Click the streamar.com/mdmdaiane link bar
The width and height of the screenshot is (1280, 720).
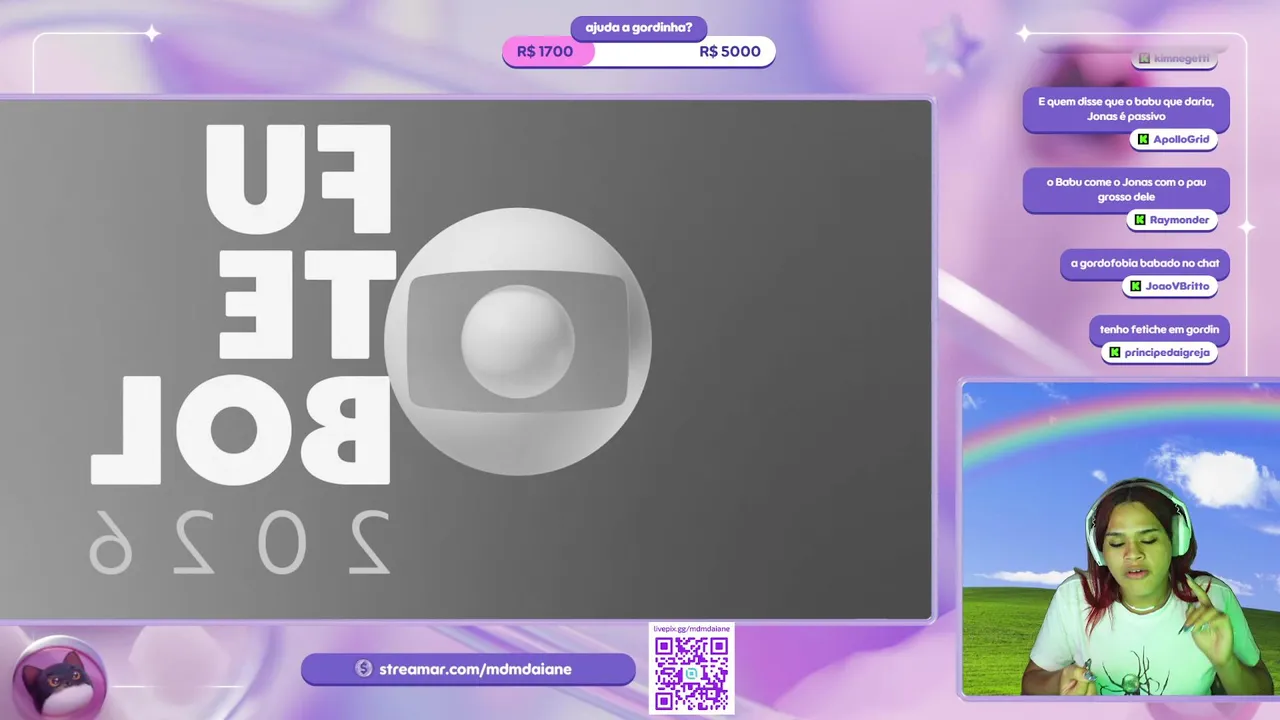468,669
